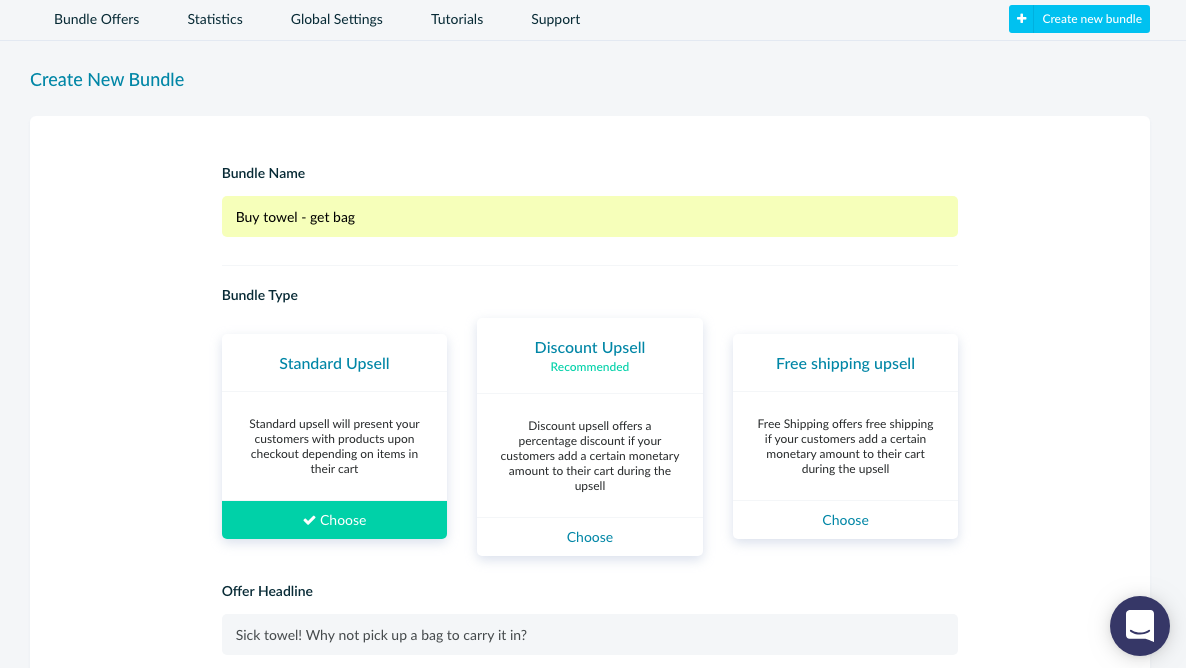Select the Free shipping upsell card title
Image resolution: width=1186 pixels, height=668 pixels.
[845, 363]
